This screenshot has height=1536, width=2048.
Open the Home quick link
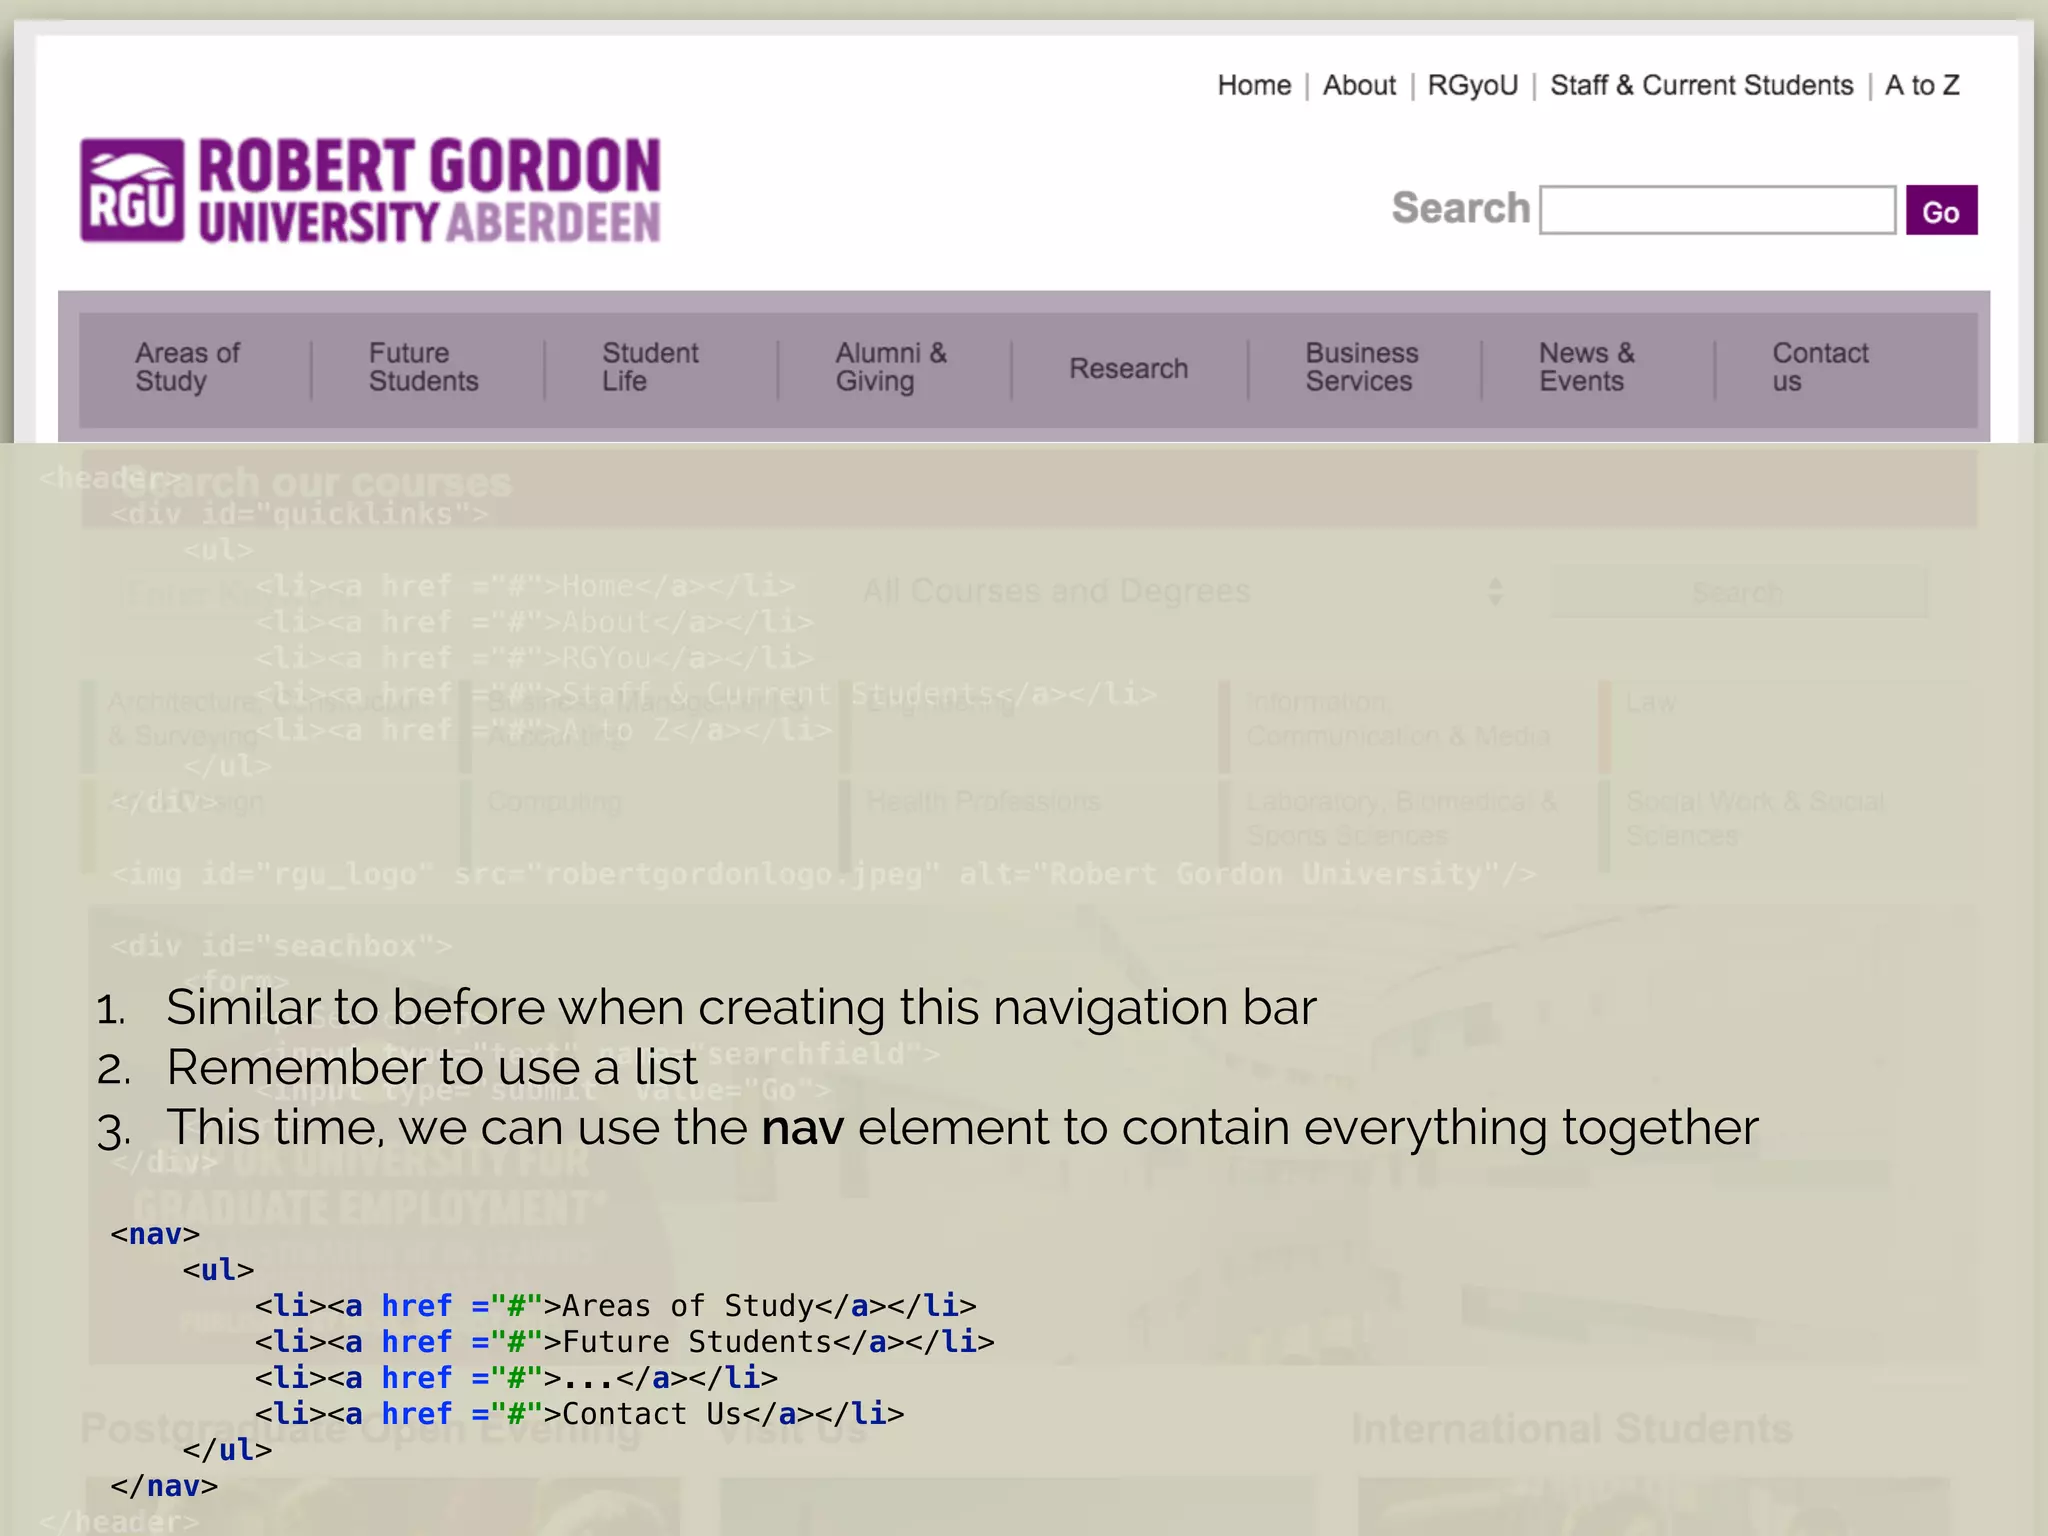[1253, 86]
